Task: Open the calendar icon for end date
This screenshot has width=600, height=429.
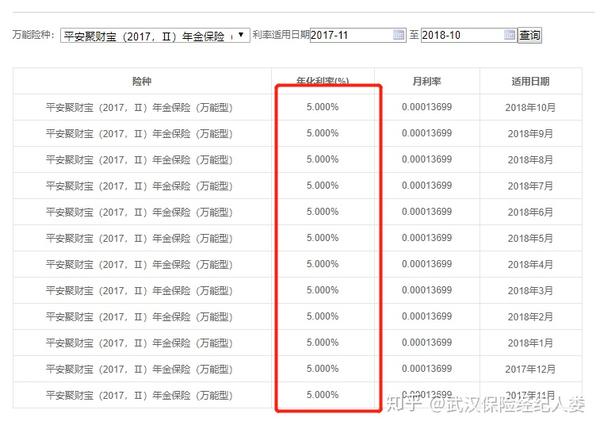Action: pyautogui.click(x=510, y=35)
